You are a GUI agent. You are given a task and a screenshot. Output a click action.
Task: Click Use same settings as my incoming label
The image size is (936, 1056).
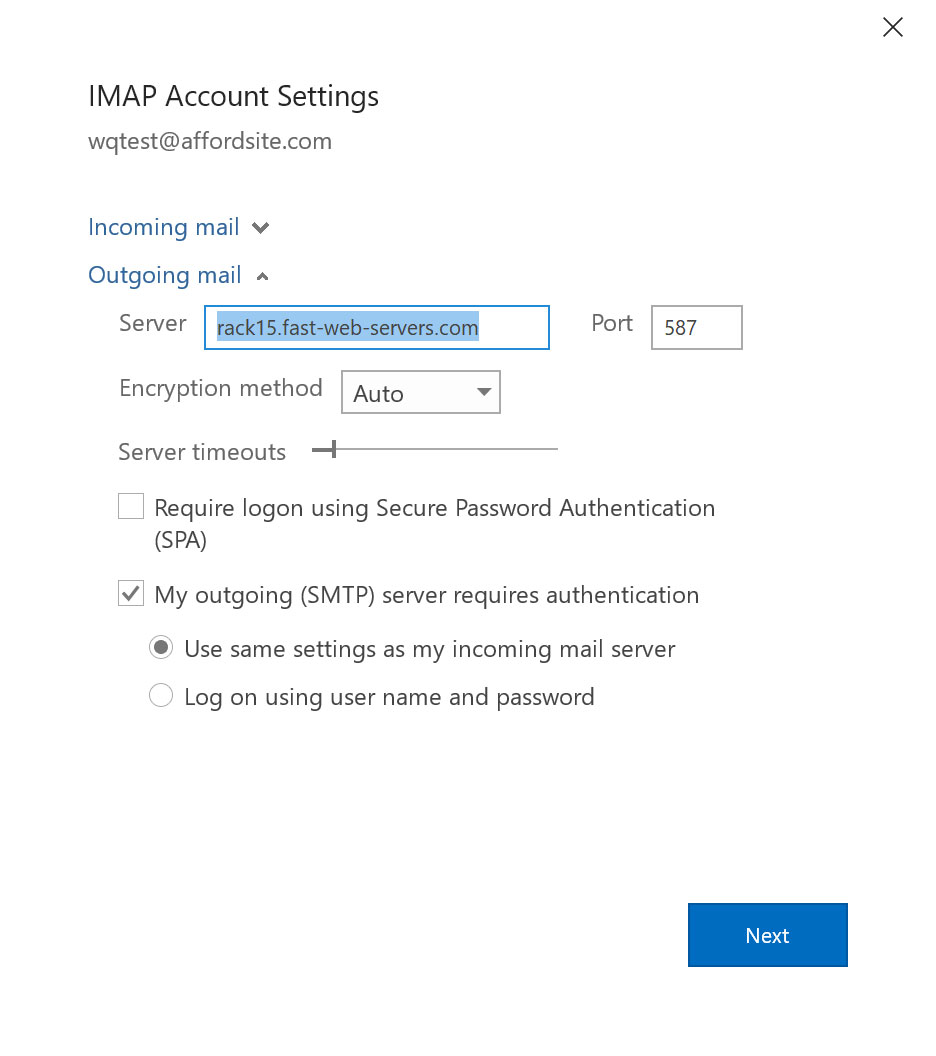[430, 649]
